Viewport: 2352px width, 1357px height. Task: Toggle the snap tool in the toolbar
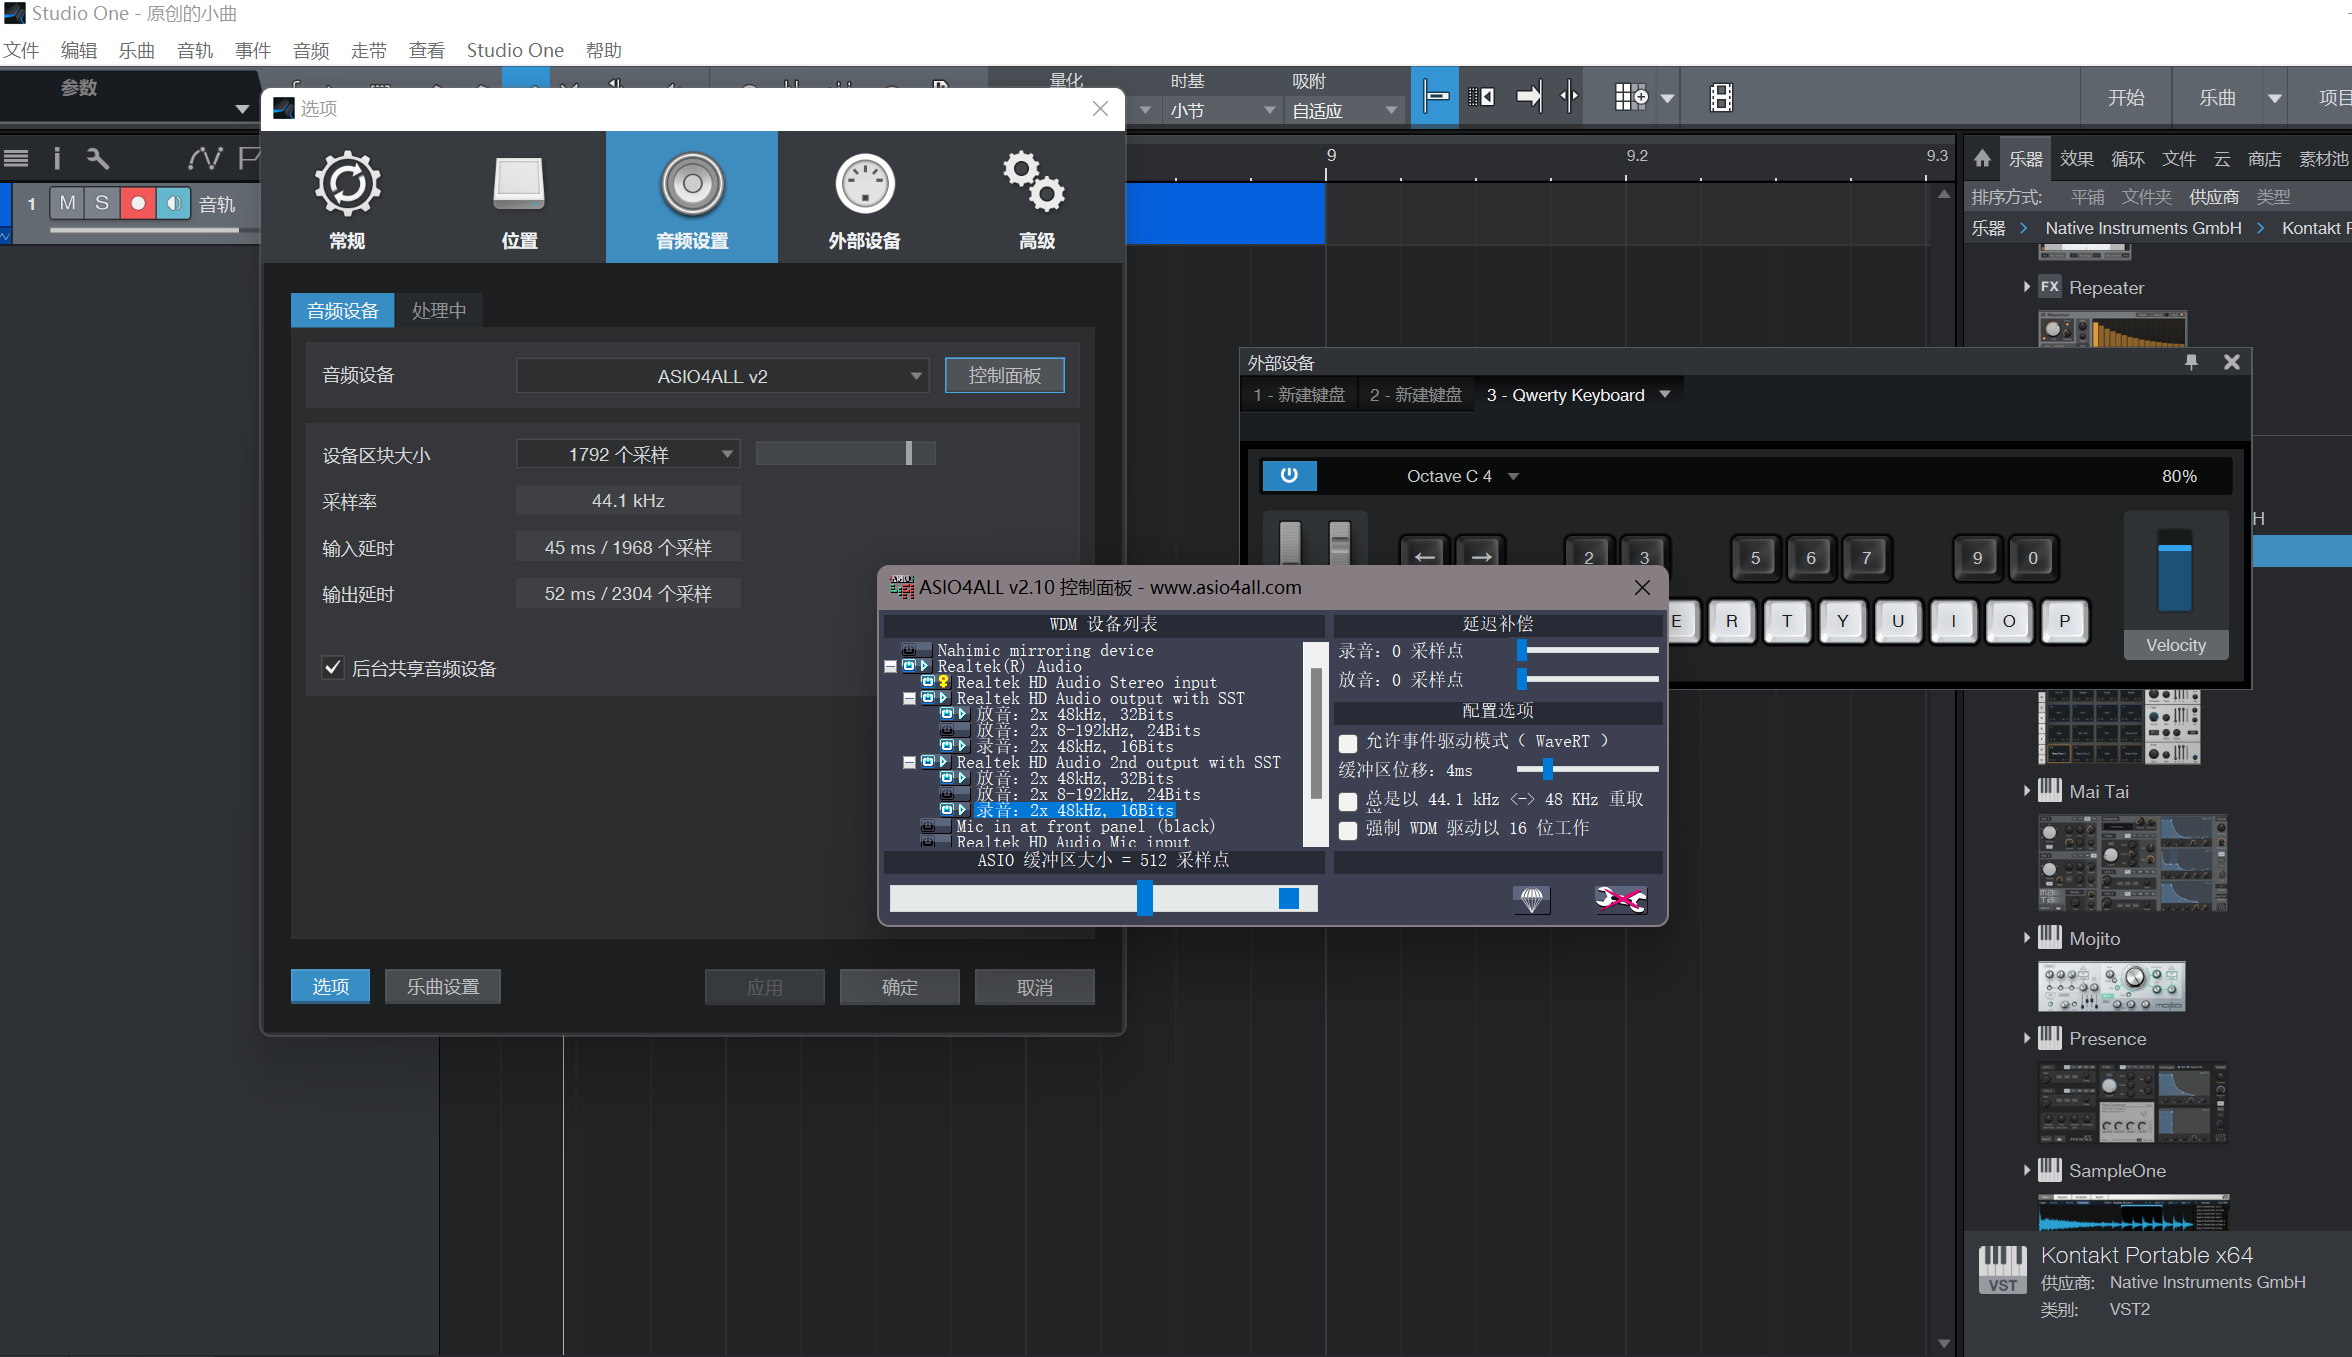[1435, 97]
